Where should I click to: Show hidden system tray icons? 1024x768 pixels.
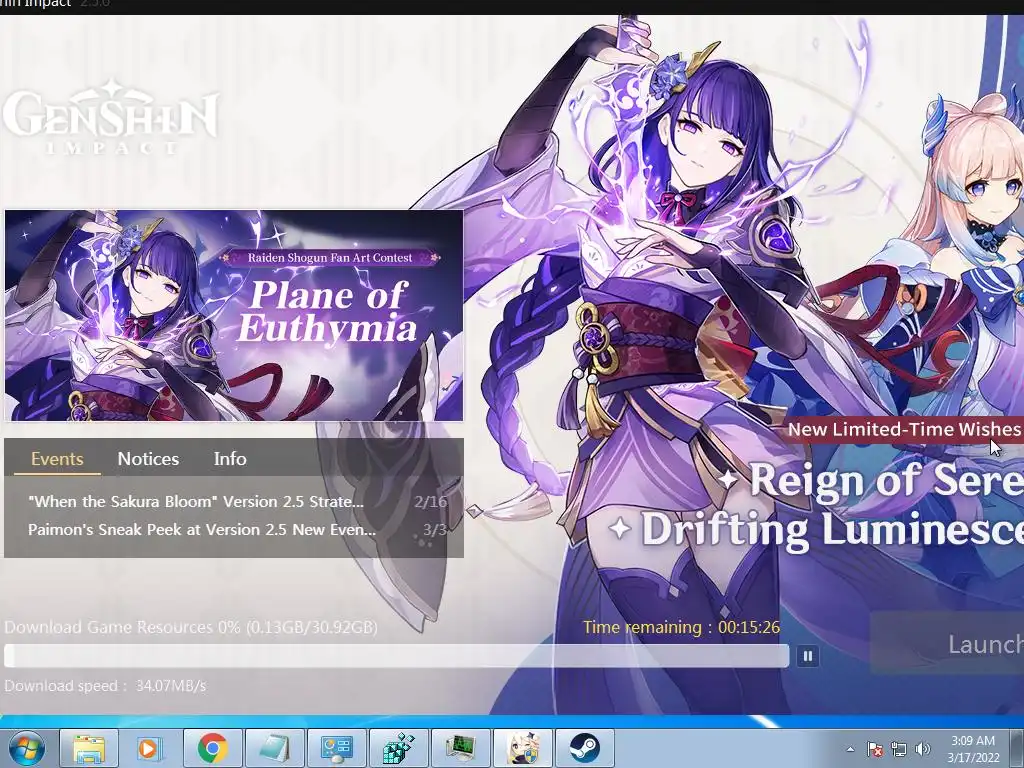pyautogui.click(x=850, y=750)
